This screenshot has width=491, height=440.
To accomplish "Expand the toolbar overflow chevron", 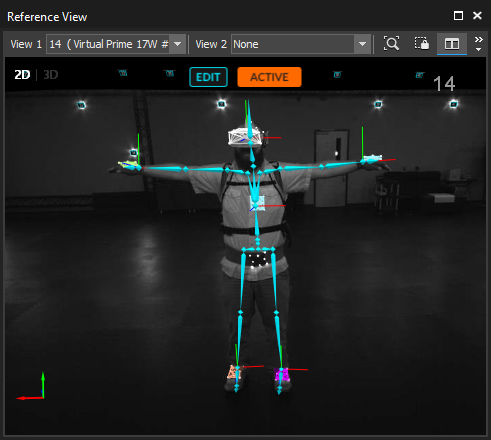I will (478, 44).
